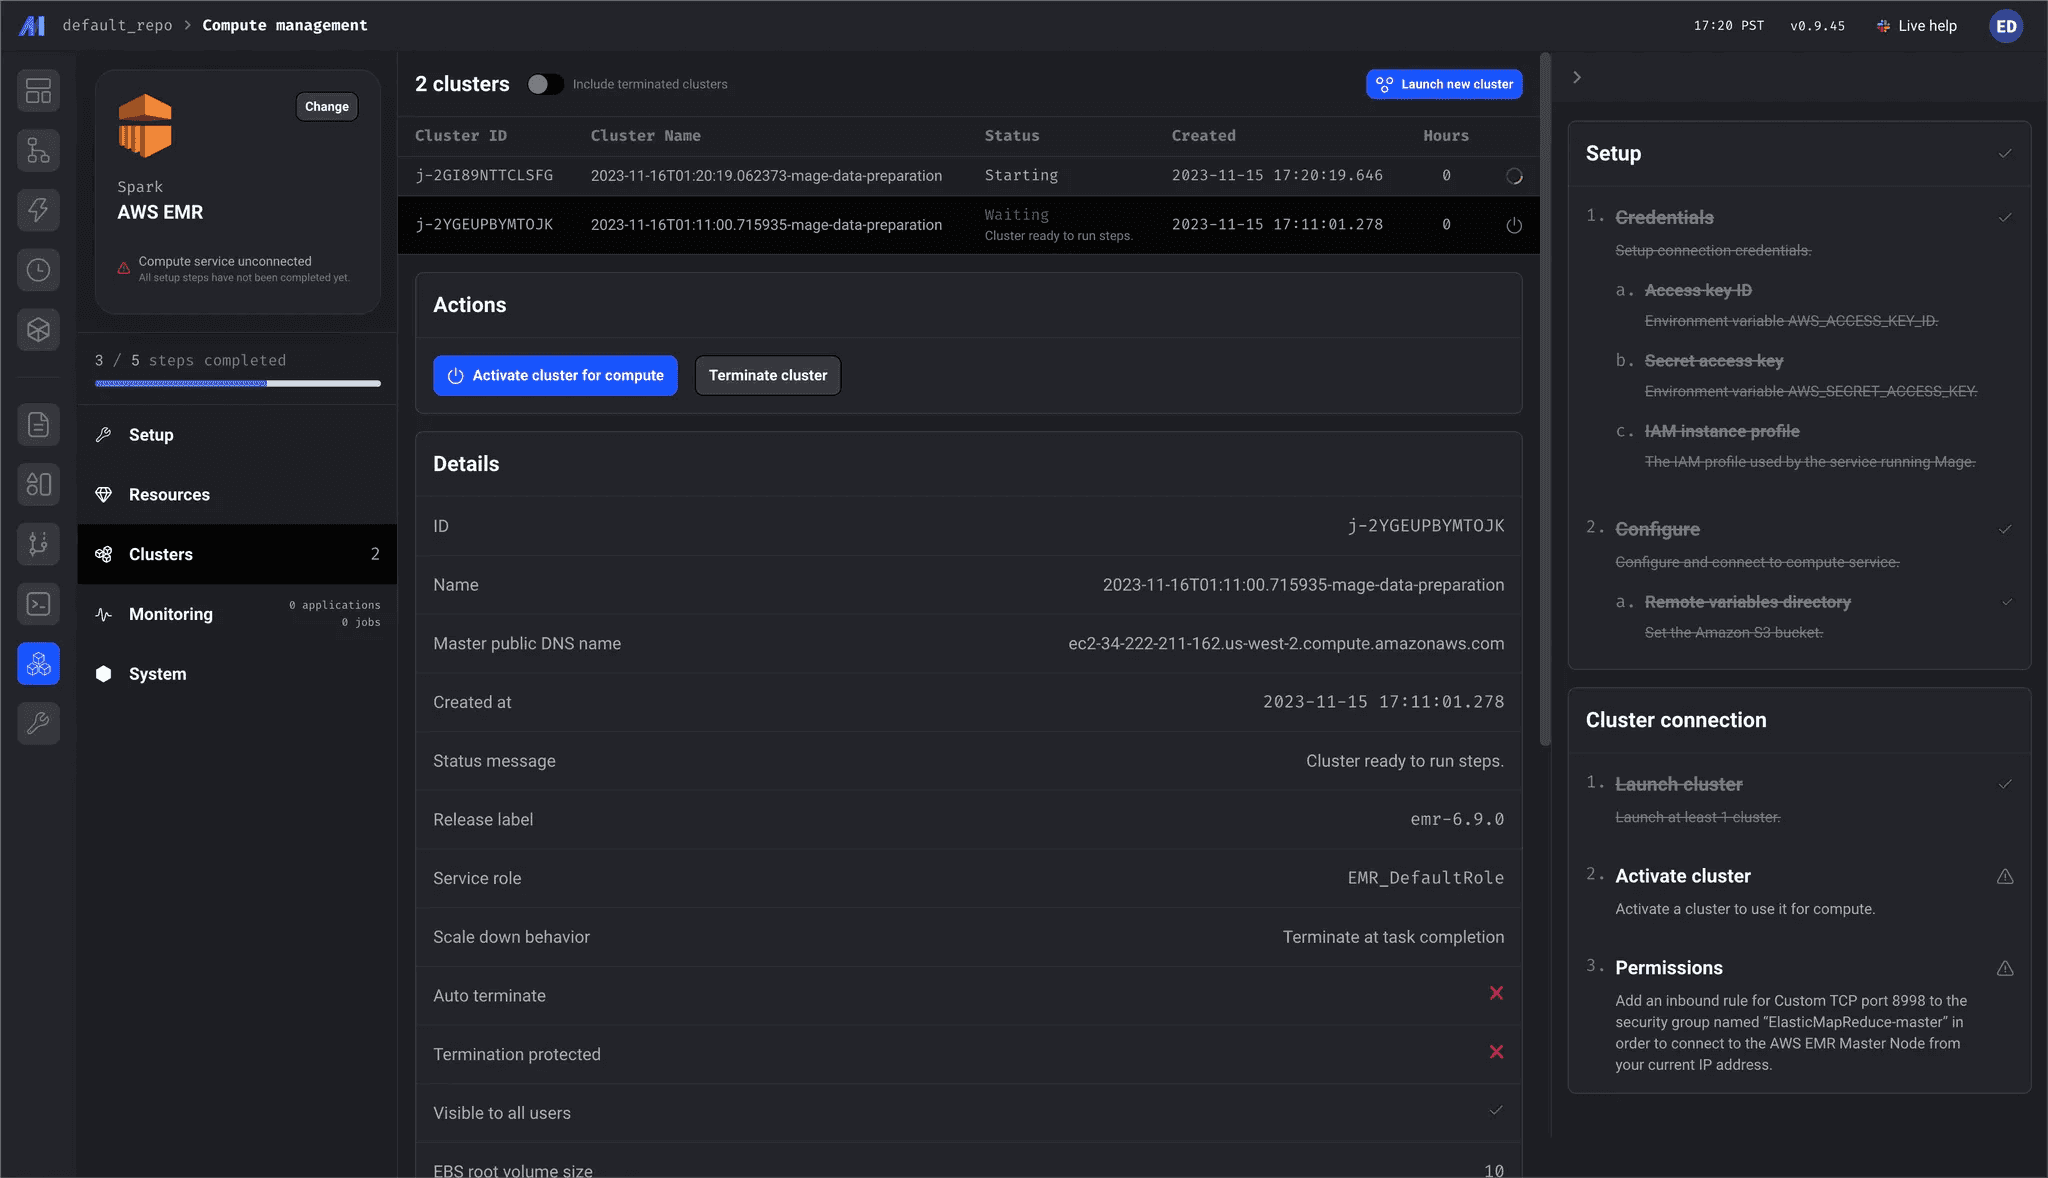Screen dimensions: 2048x1178
Task: Click default_repo breadcrumb link
Action: [117, 25]
